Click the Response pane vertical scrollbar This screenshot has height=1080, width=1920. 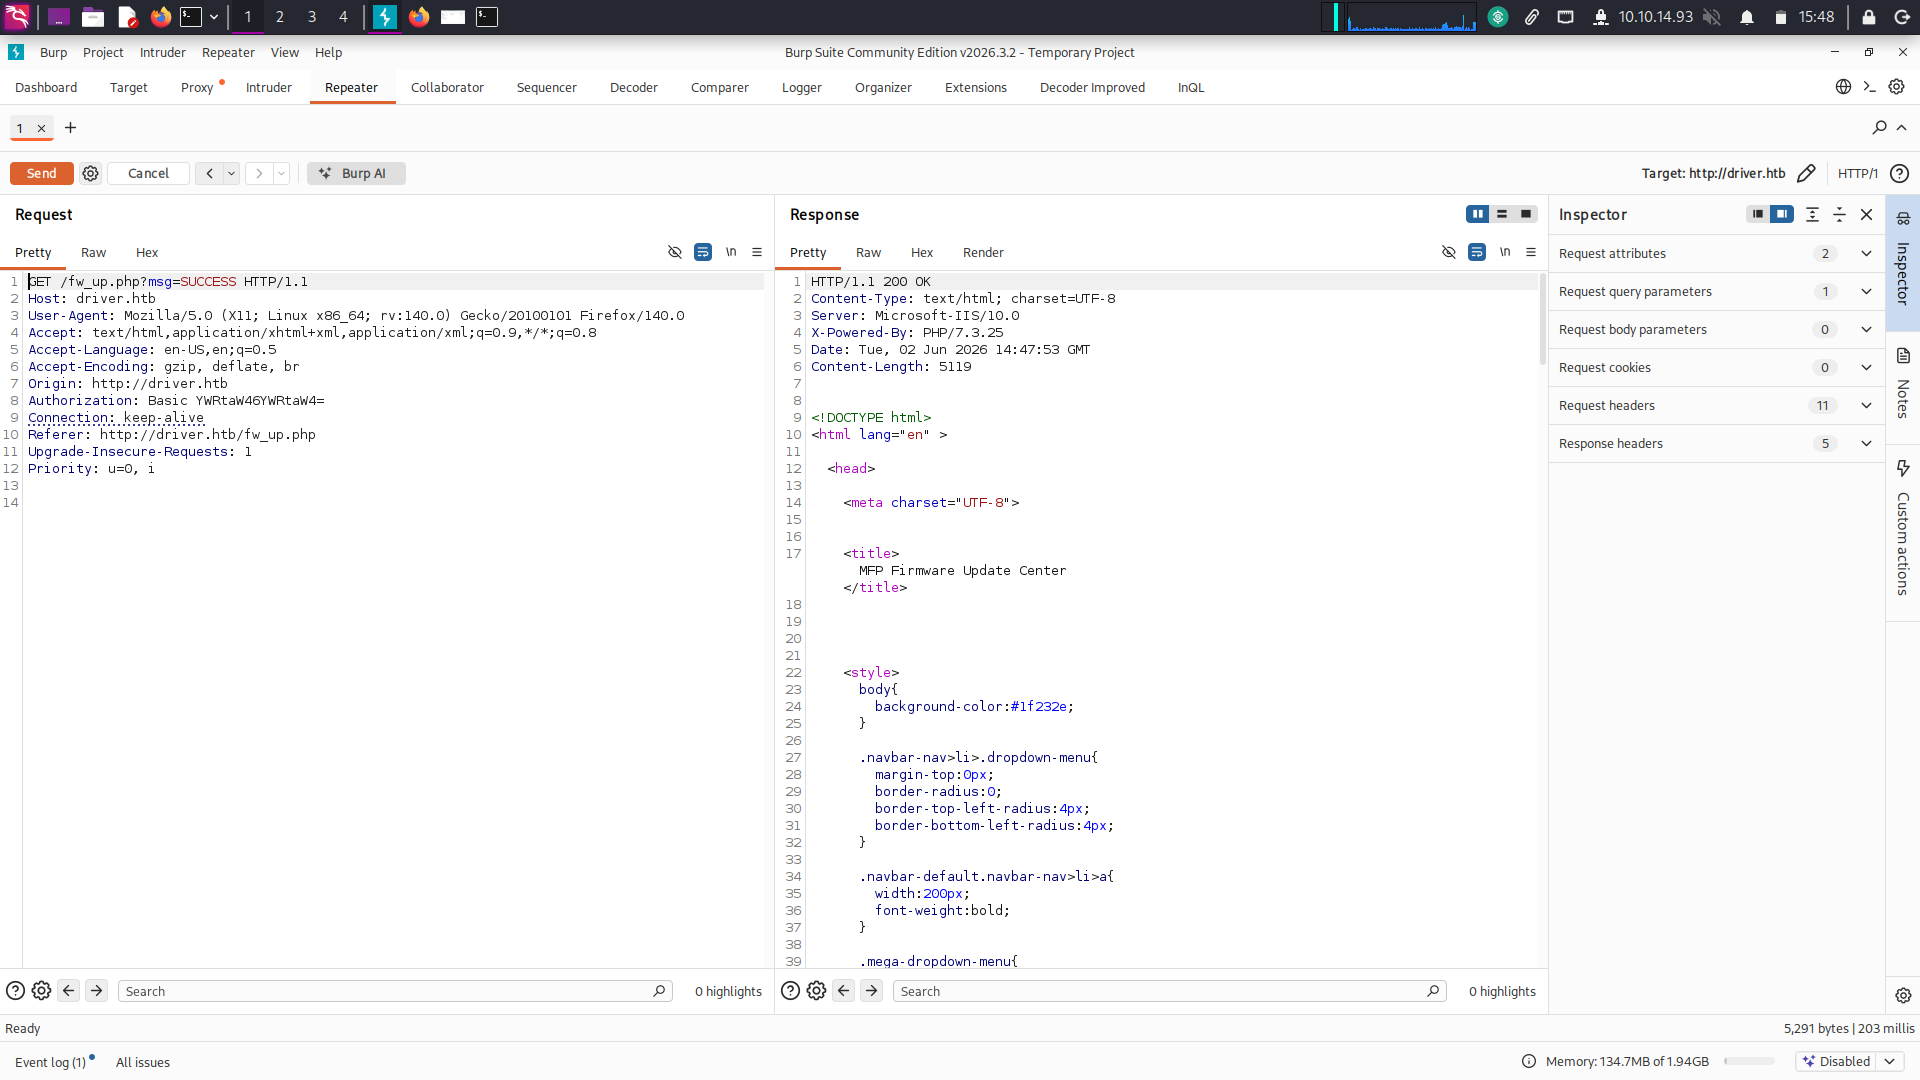click(x=1543, y=320)
